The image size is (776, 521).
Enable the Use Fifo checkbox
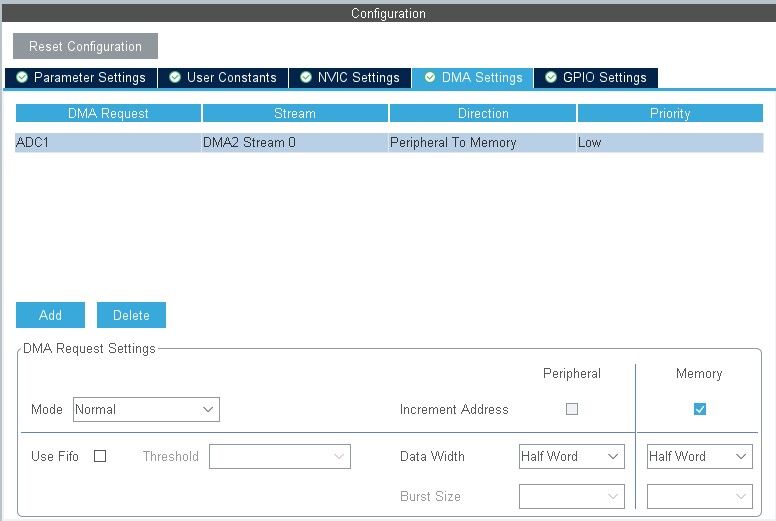pos(100,456)
